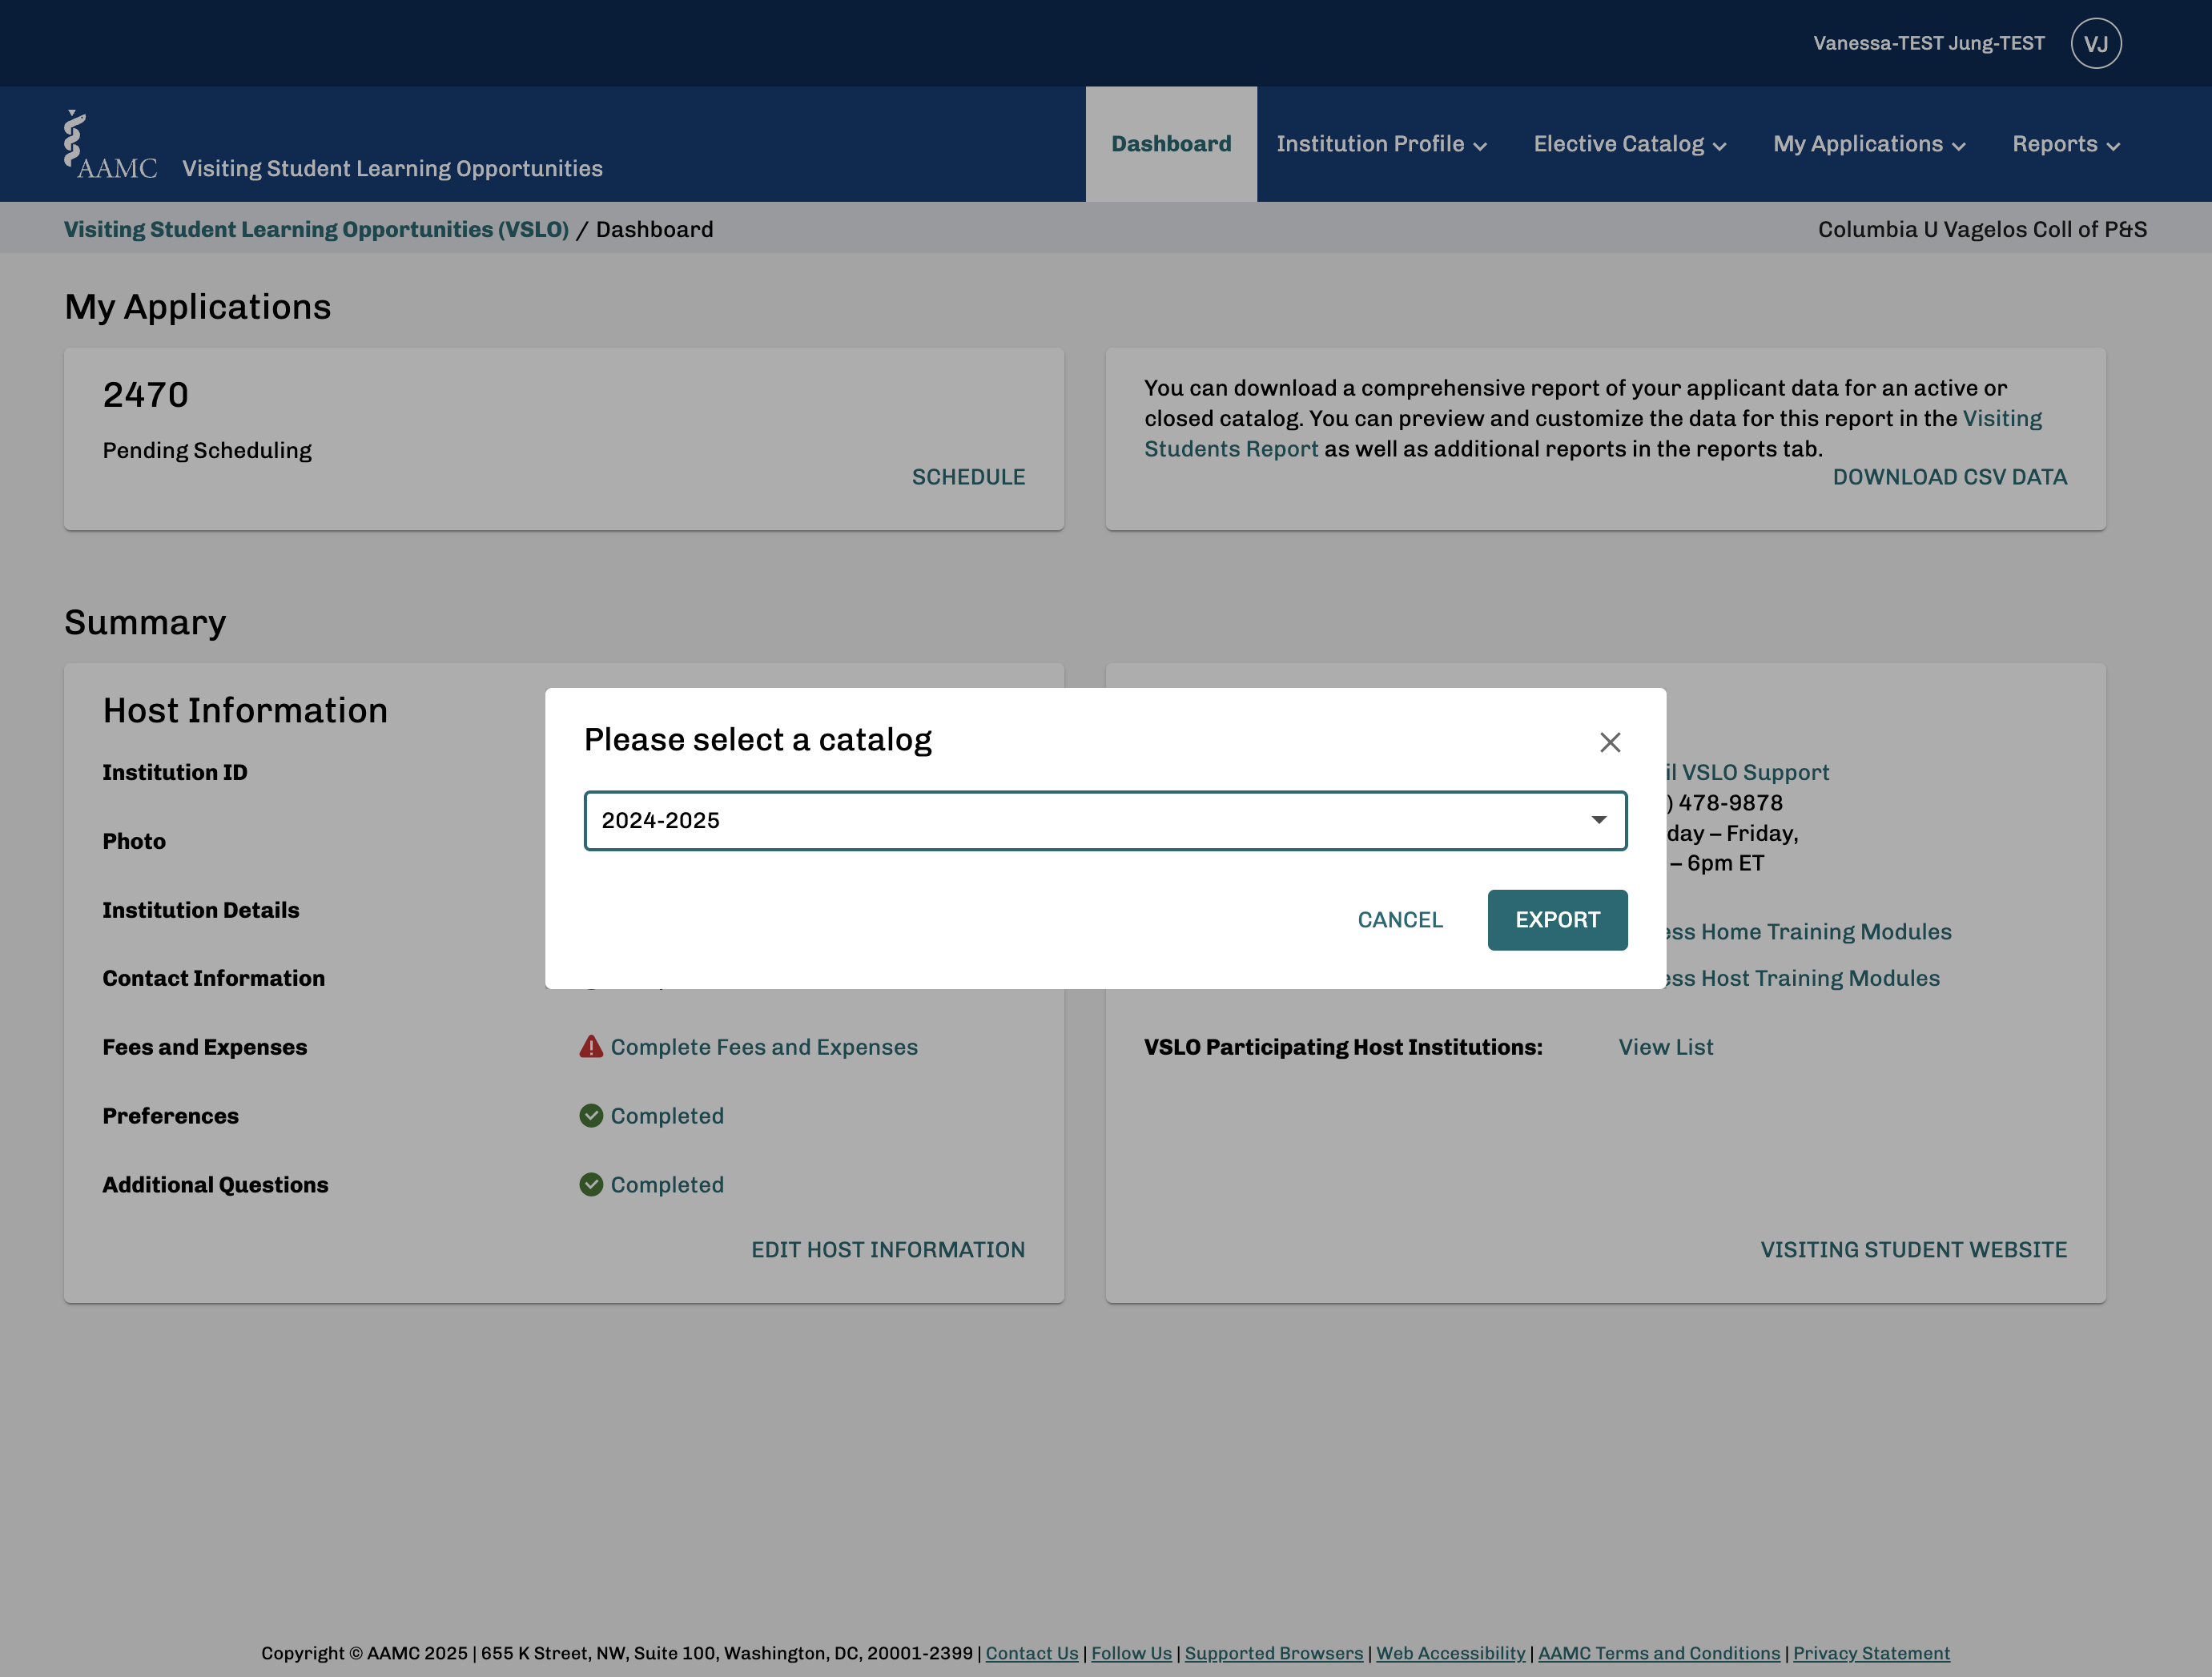Screen dimensions: 2212x1677
Task: Select the Dashboard tab
Action: click(1171, 144)
